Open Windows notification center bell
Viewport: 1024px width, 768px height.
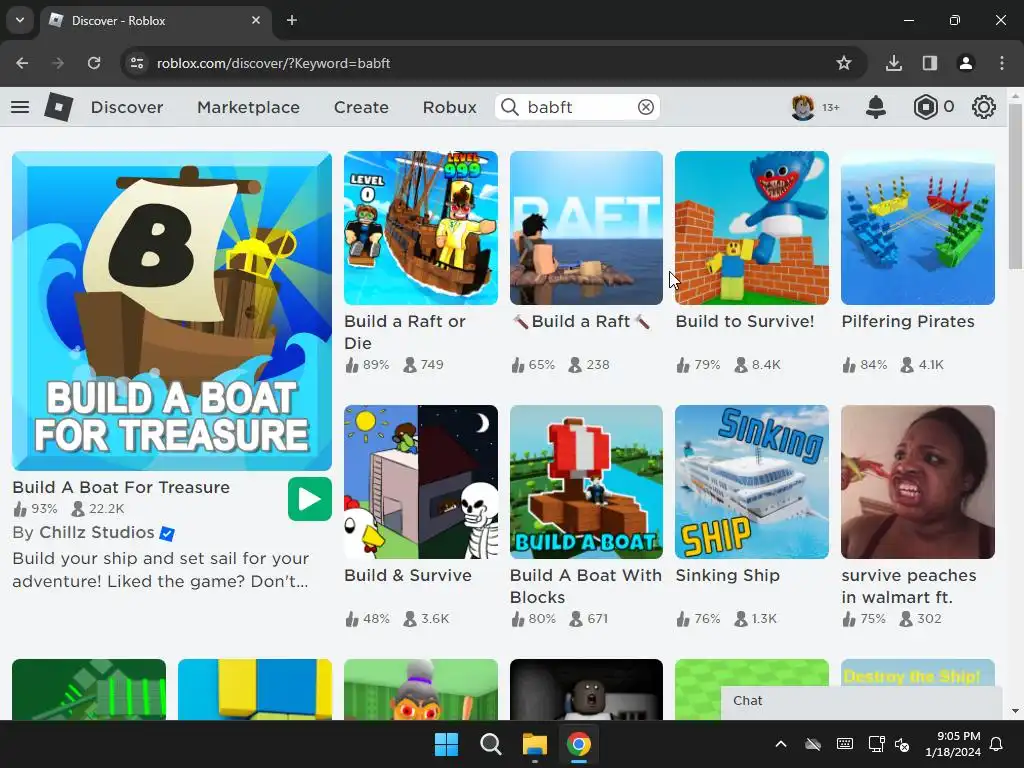pyautogui.click(x=997, y=744)
